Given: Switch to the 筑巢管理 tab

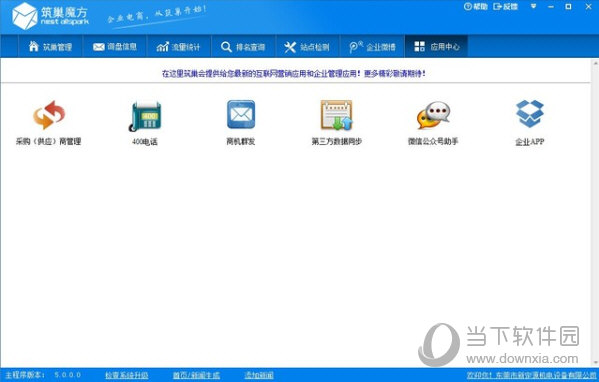Looking at the screenshot, I should [x=50, y=47].
